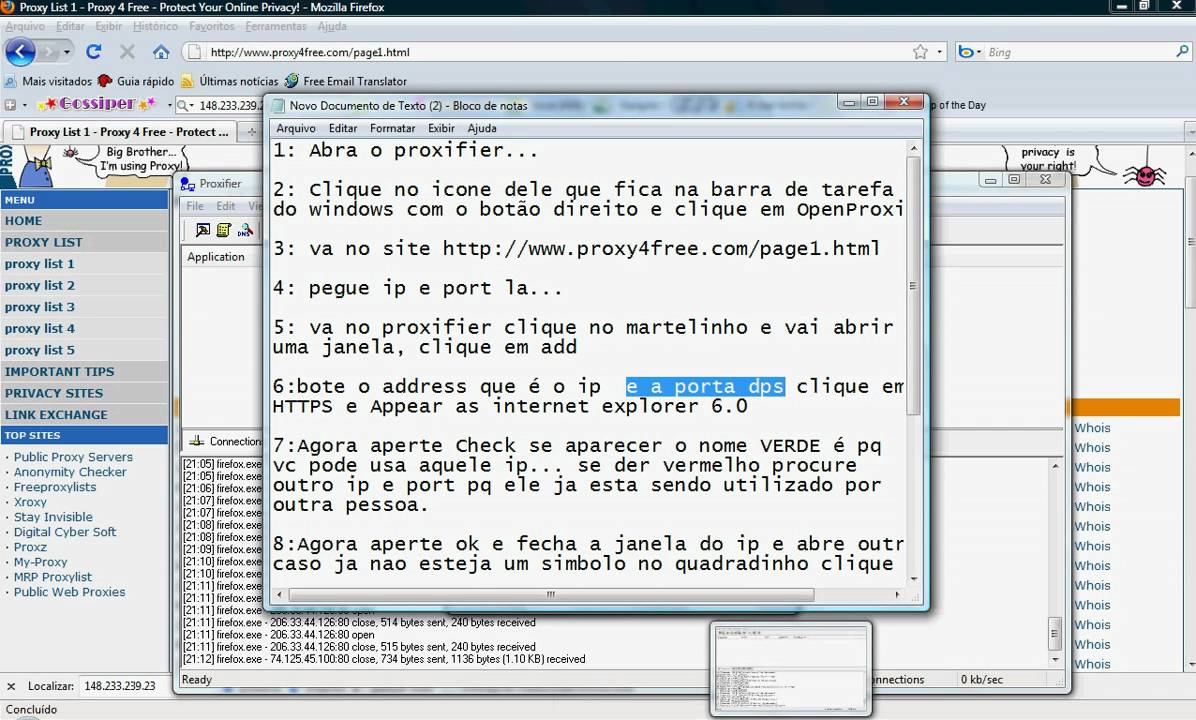Image resolution: width=1196 pixels, height=720 pixels.
Task: Click magnifier icon in Gossiper toolbar search
Action: pos(182,105)
